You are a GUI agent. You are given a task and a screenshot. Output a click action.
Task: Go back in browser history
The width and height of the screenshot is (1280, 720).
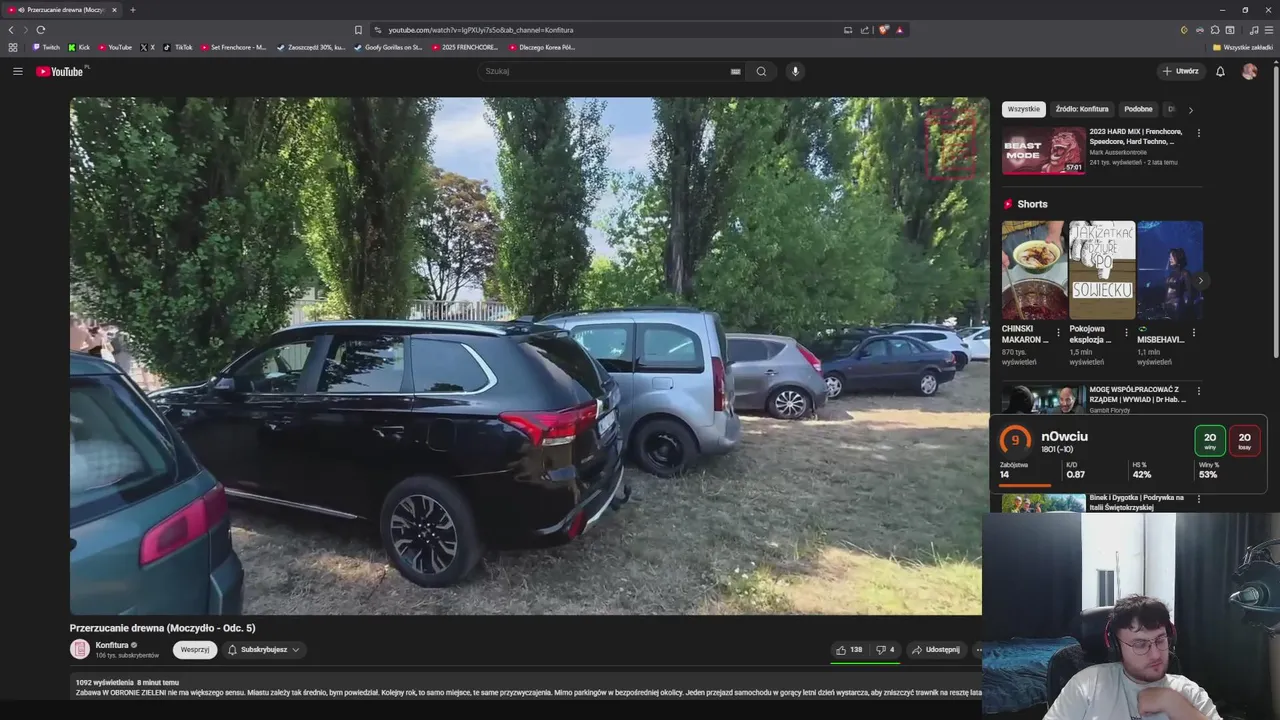(x=11, y=30)
